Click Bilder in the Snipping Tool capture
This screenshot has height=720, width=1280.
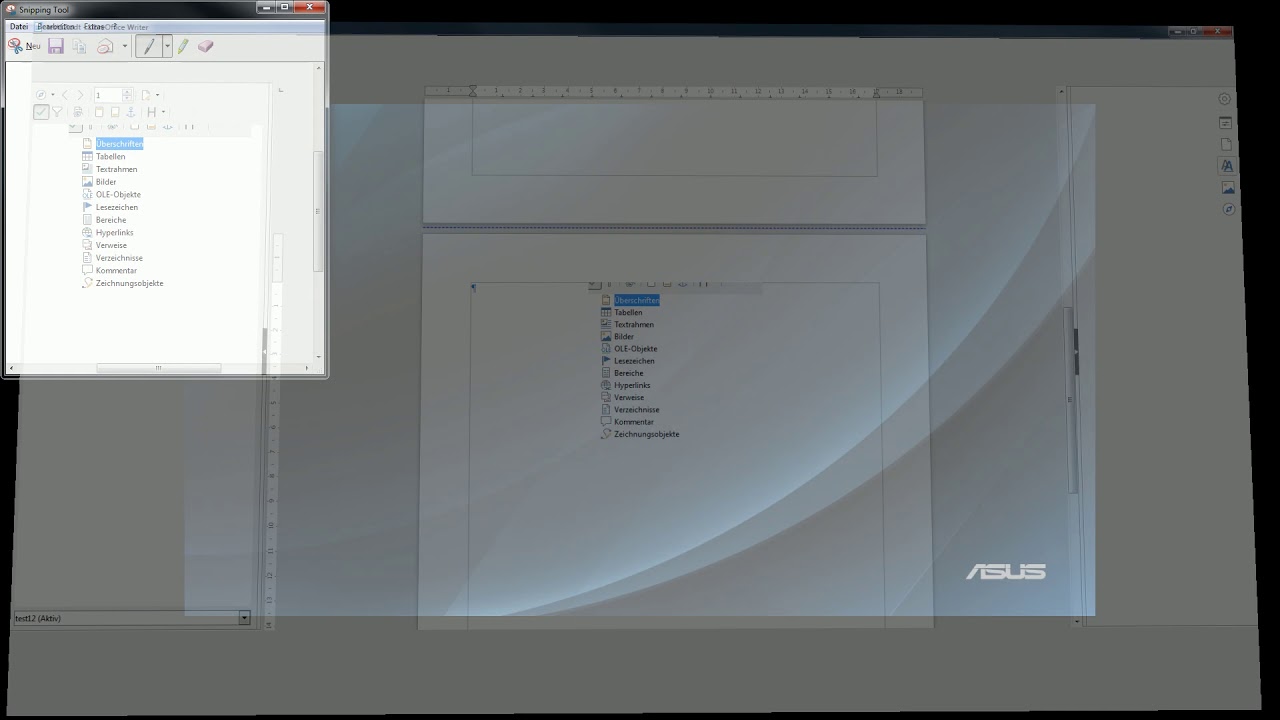coord(106,182)
